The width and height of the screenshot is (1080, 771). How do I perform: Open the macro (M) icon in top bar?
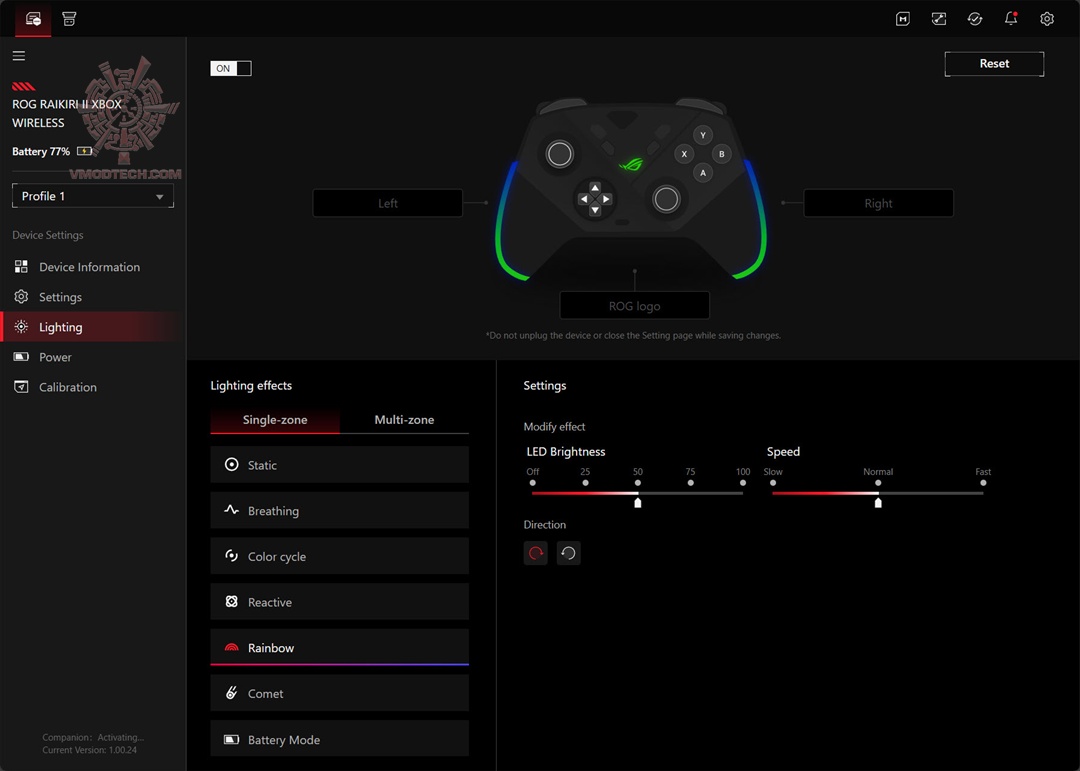[x=902, y=19]
